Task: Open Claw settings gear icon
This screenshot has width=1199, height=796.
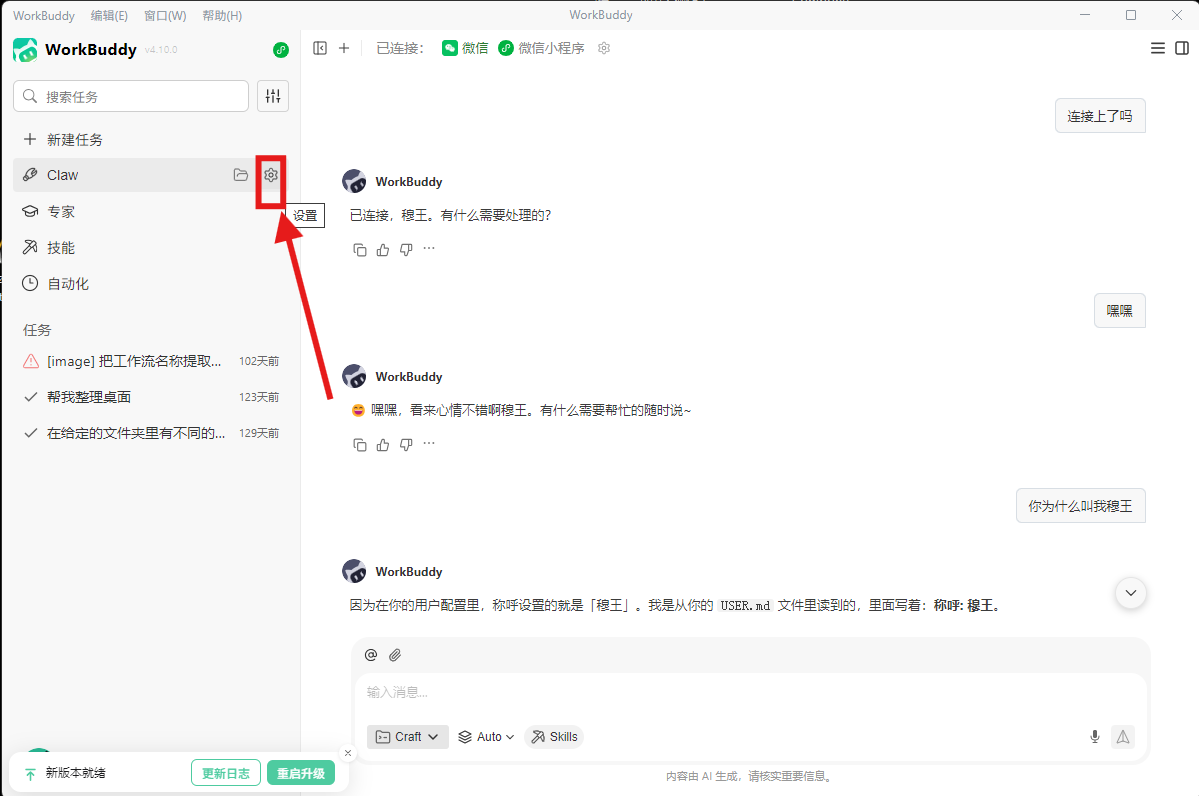Action: [x=271, y=175]
